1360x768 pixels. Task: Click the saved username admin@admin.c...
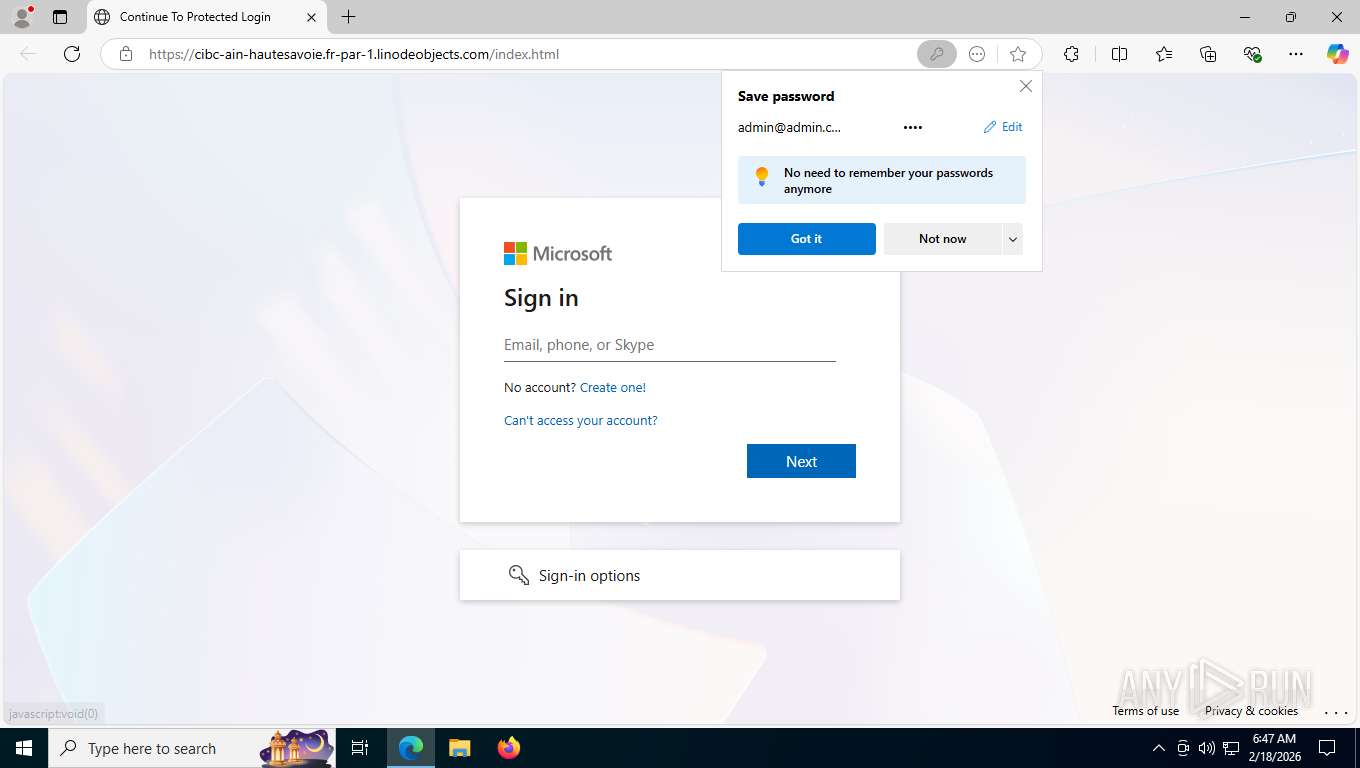tap(789, 127)
